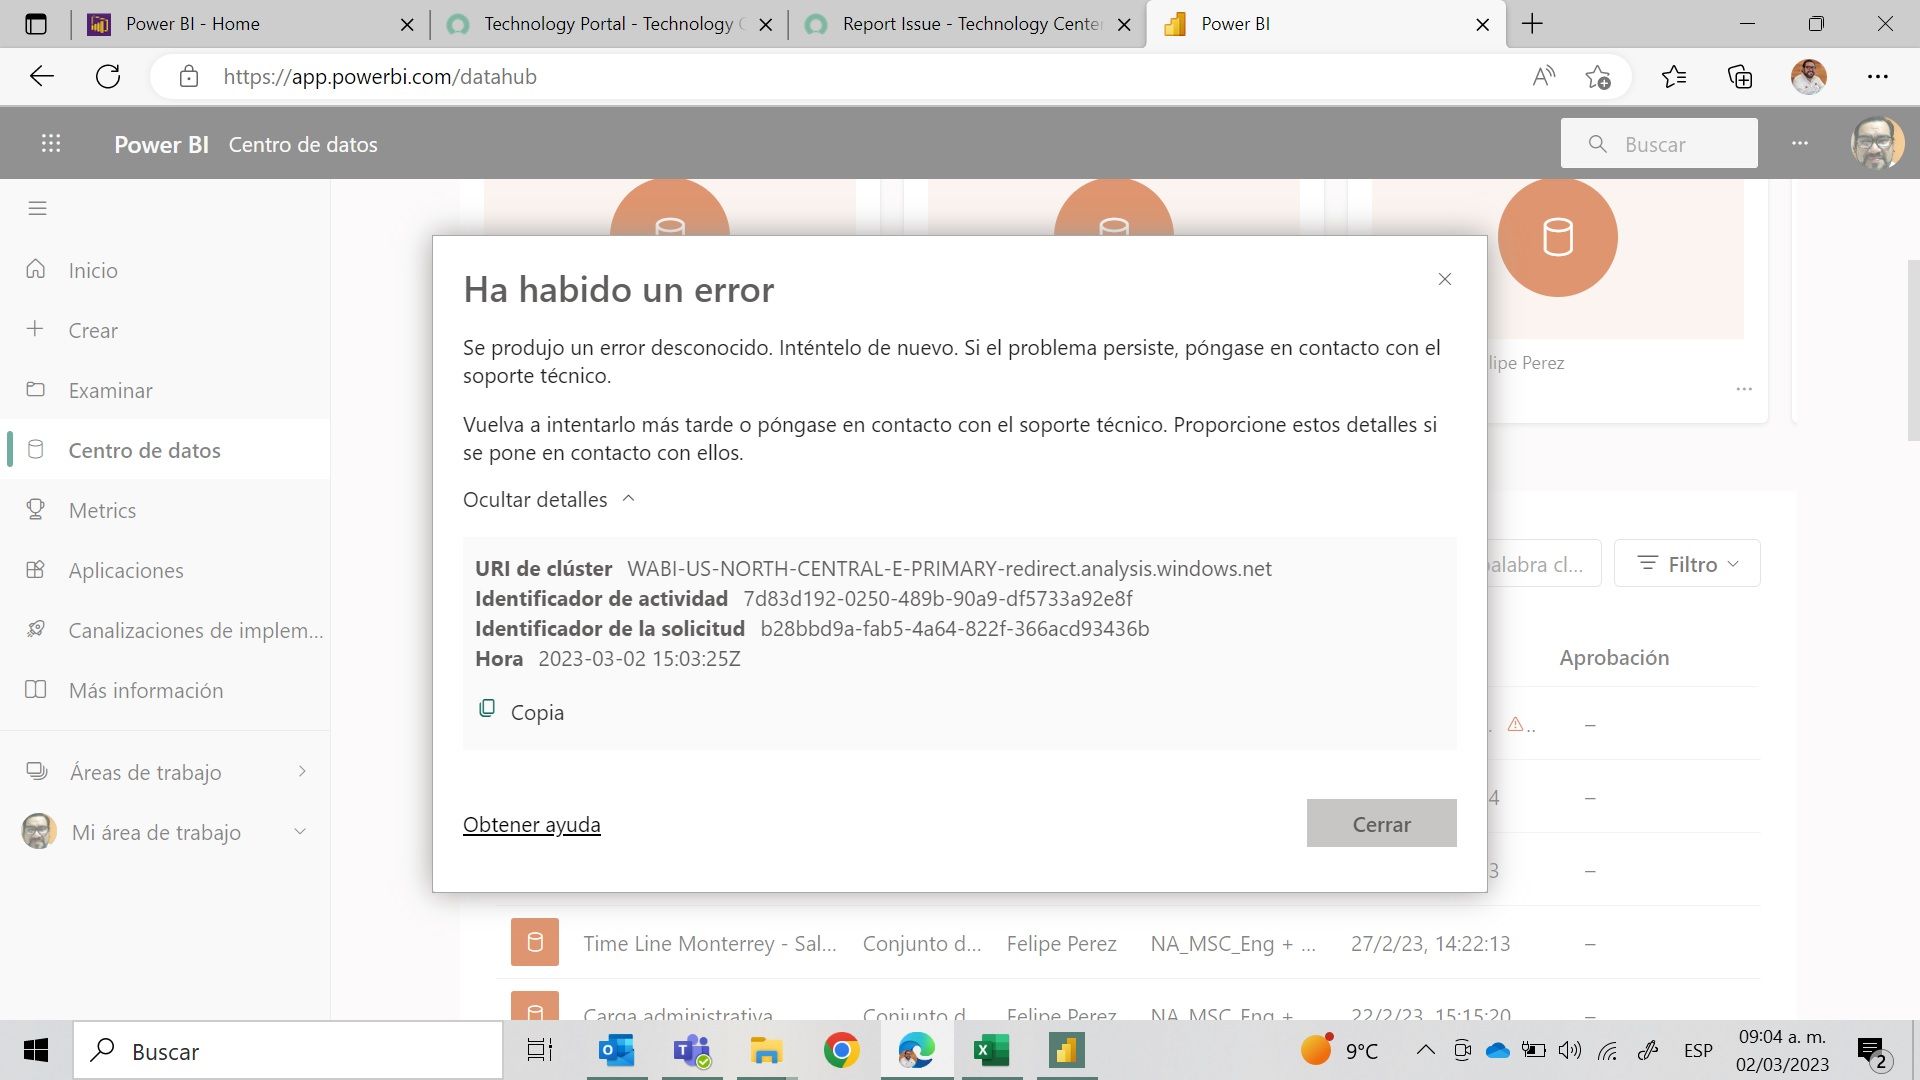Image resolution: width=1920 pixels, height=1080 pixels.
Task: Add this page to favorites
Action: (1598, 76)
